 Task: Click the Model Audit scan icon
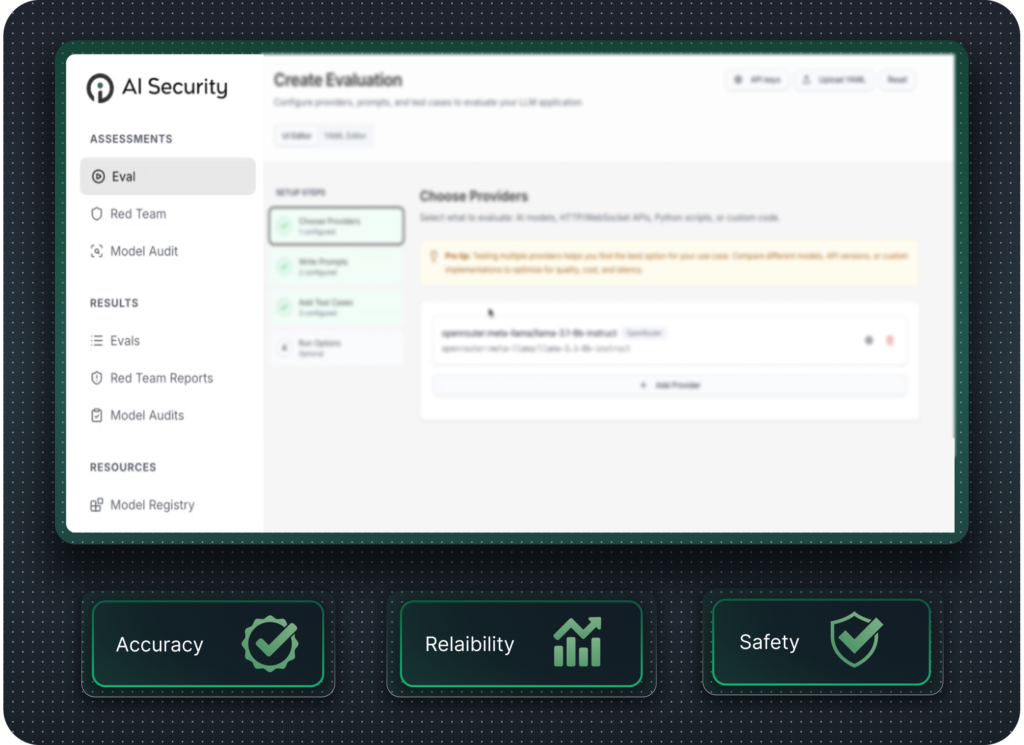(x=97, y=252)
